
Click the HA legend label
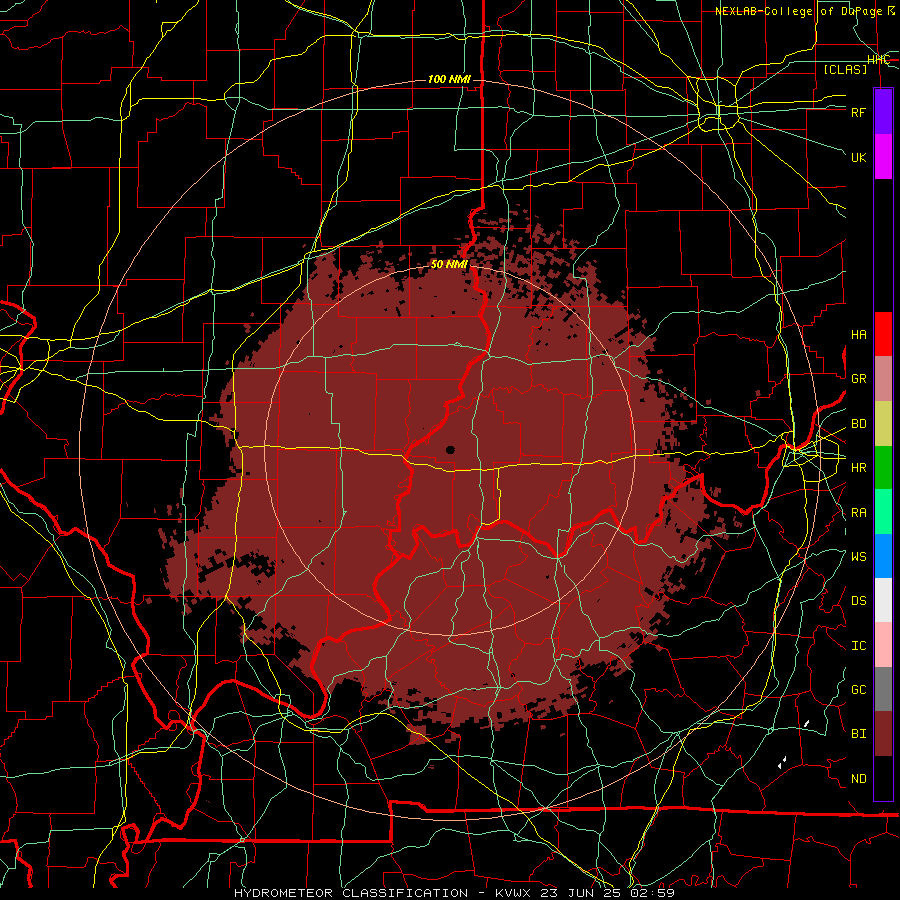point(858,335)
